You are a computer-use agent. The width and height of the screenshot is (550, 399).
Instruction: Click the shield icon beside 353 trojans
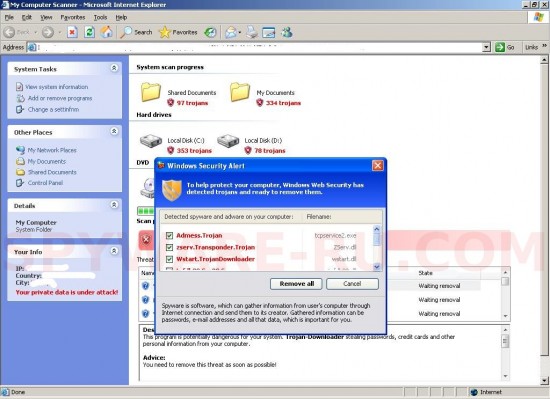171,150
